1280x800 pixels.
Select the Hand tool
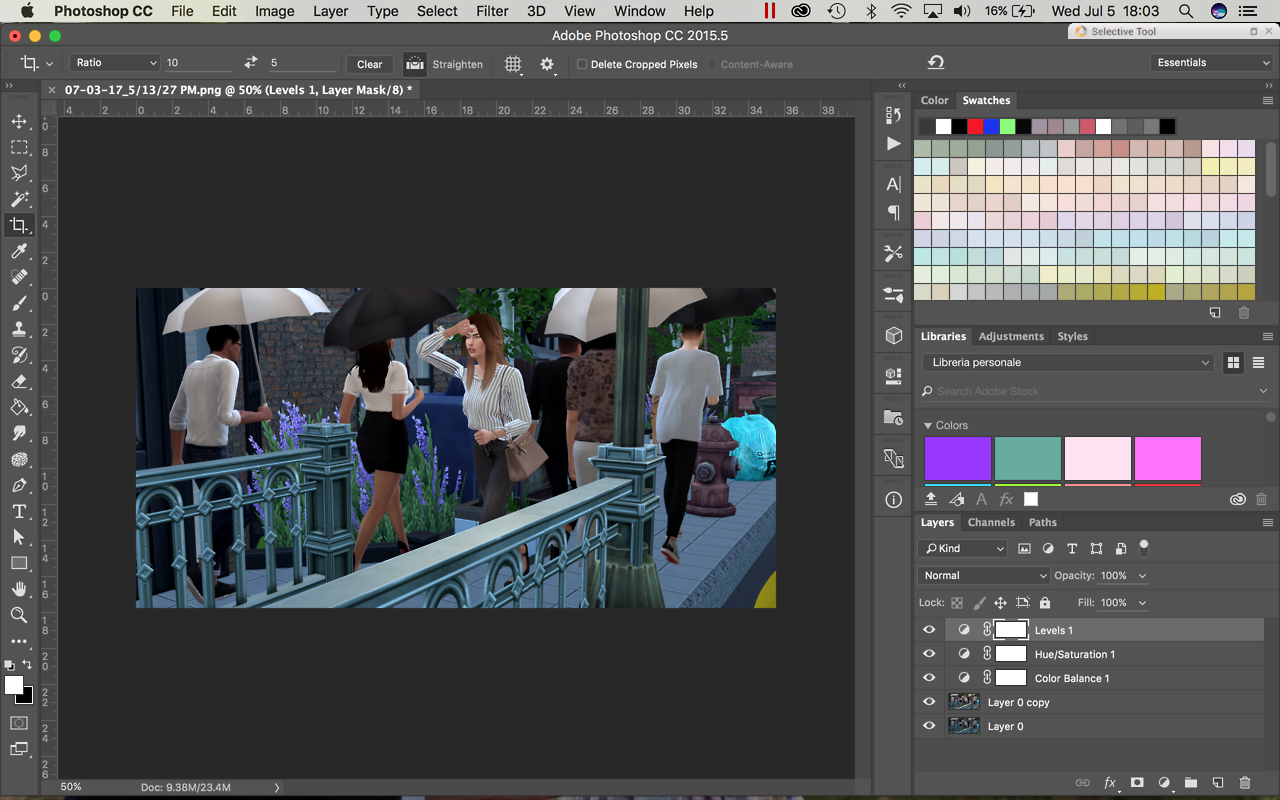19,589
